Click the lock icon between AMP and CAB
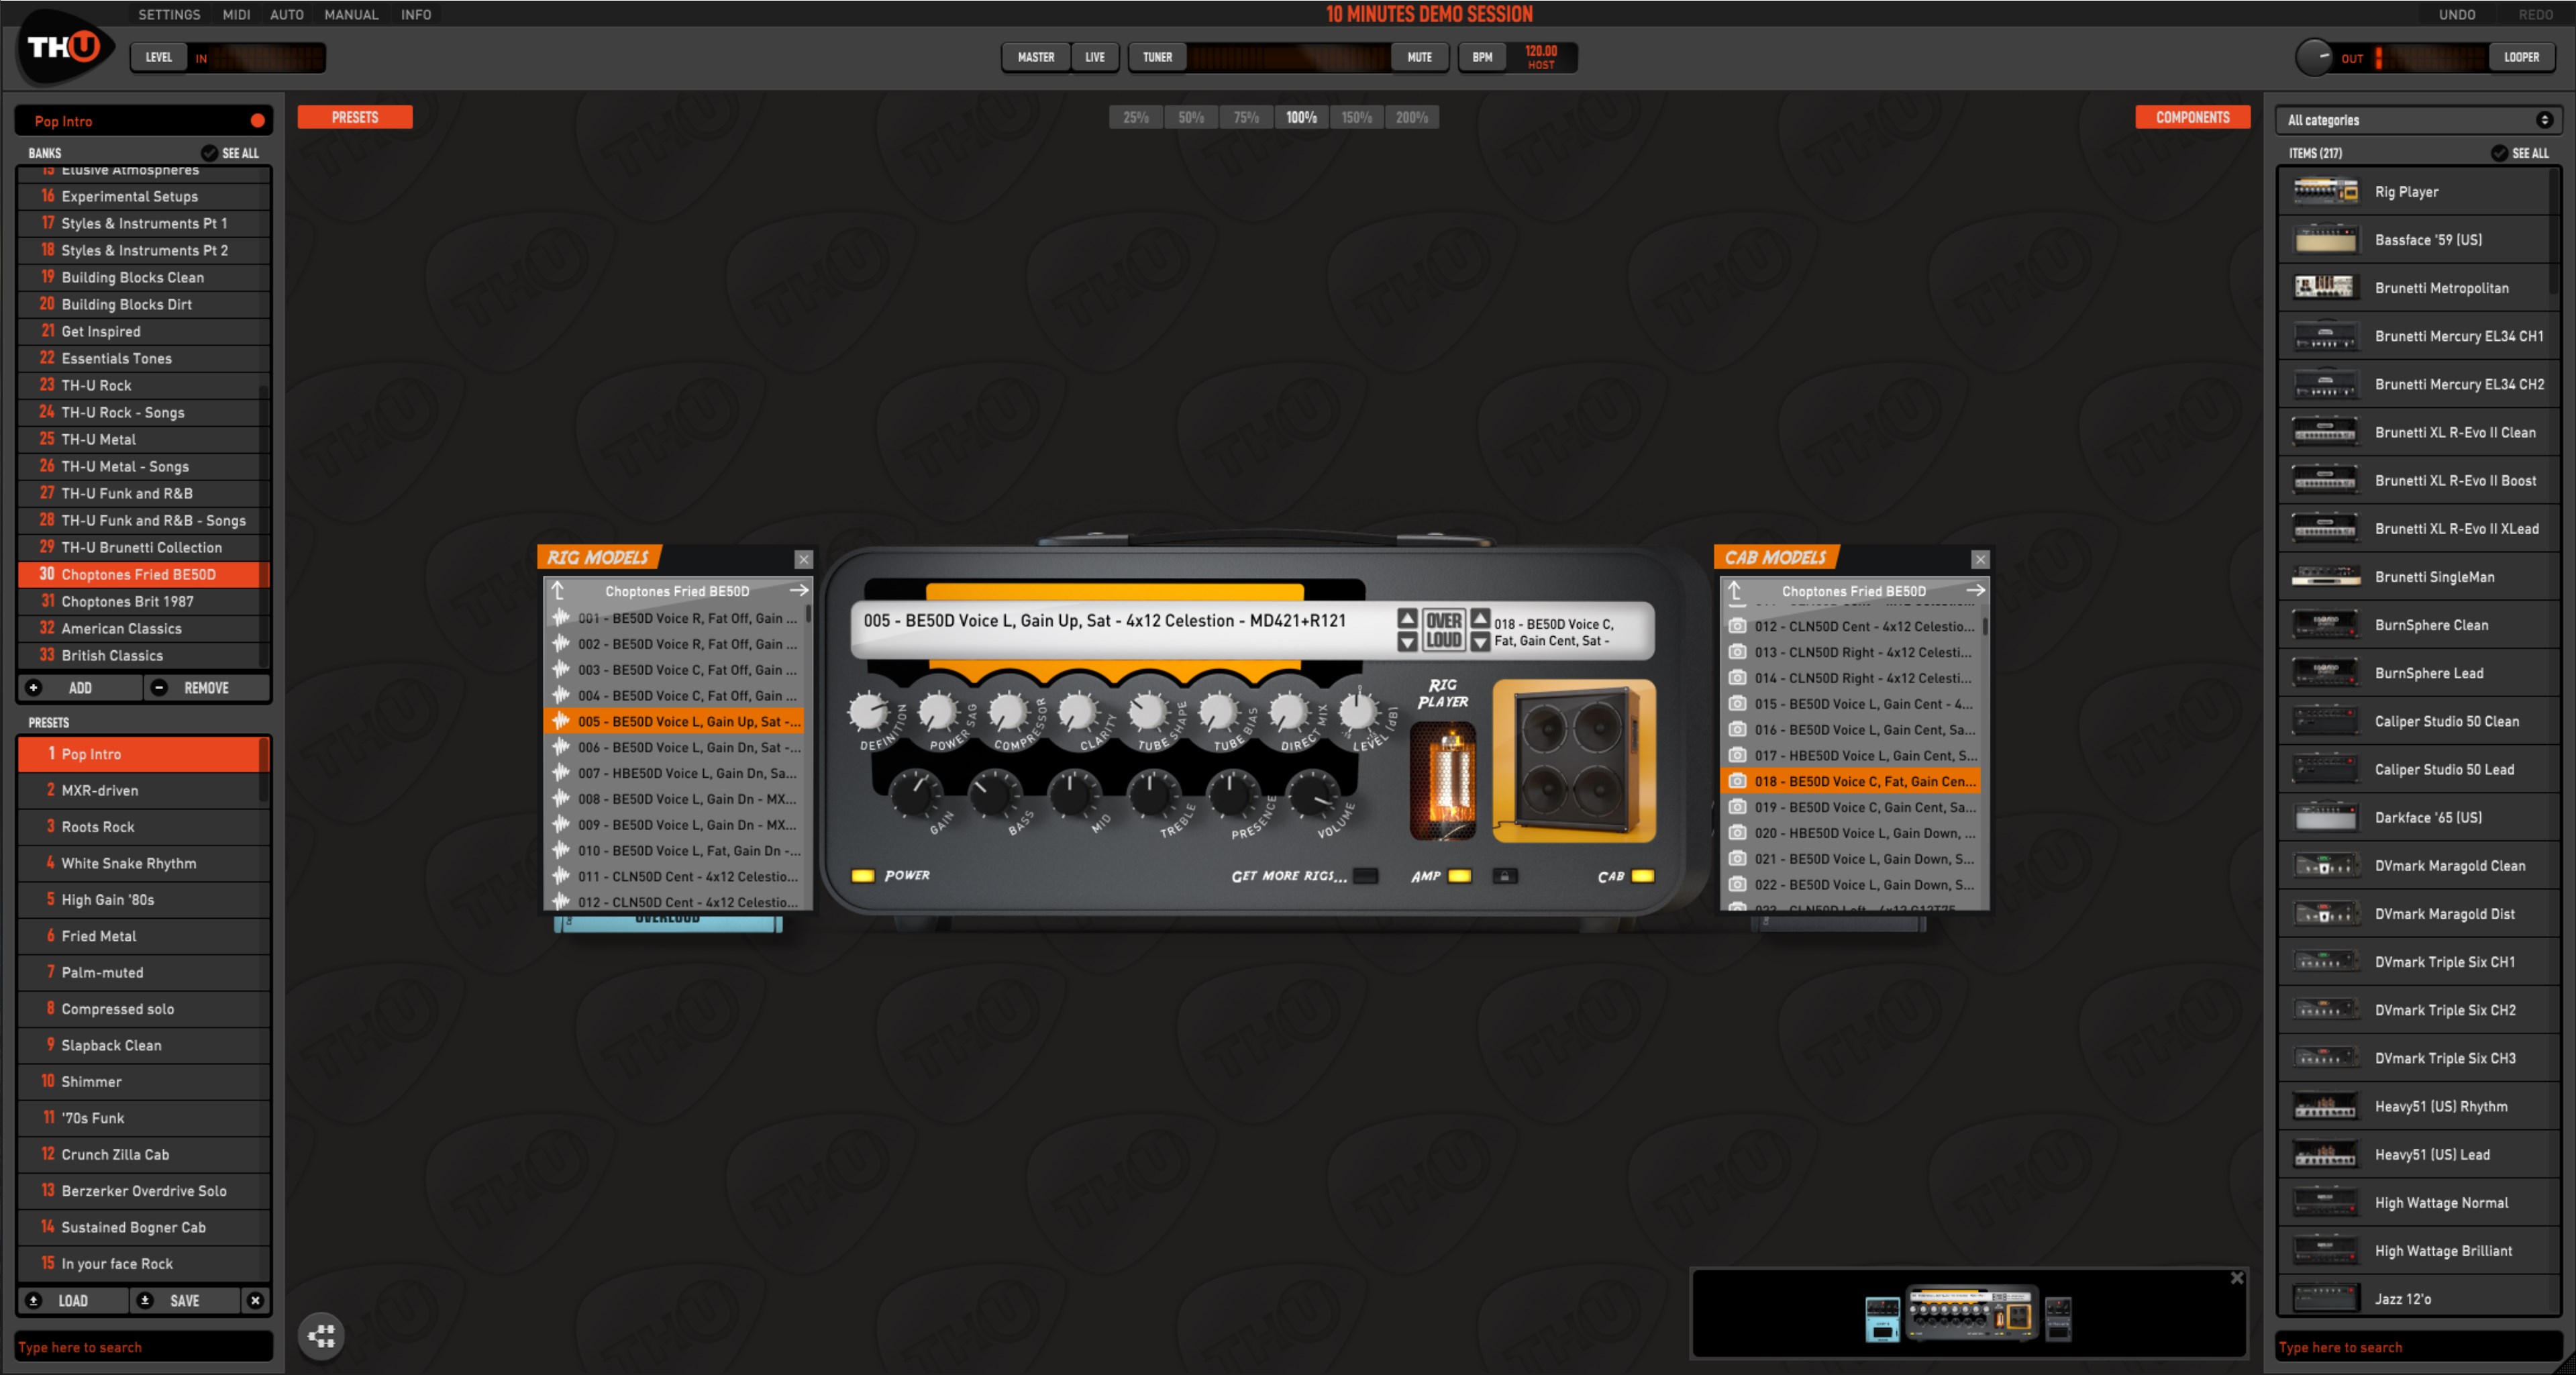Screen dimensions: 2576x1375 pyautogui.click(x=1504, y=876)
